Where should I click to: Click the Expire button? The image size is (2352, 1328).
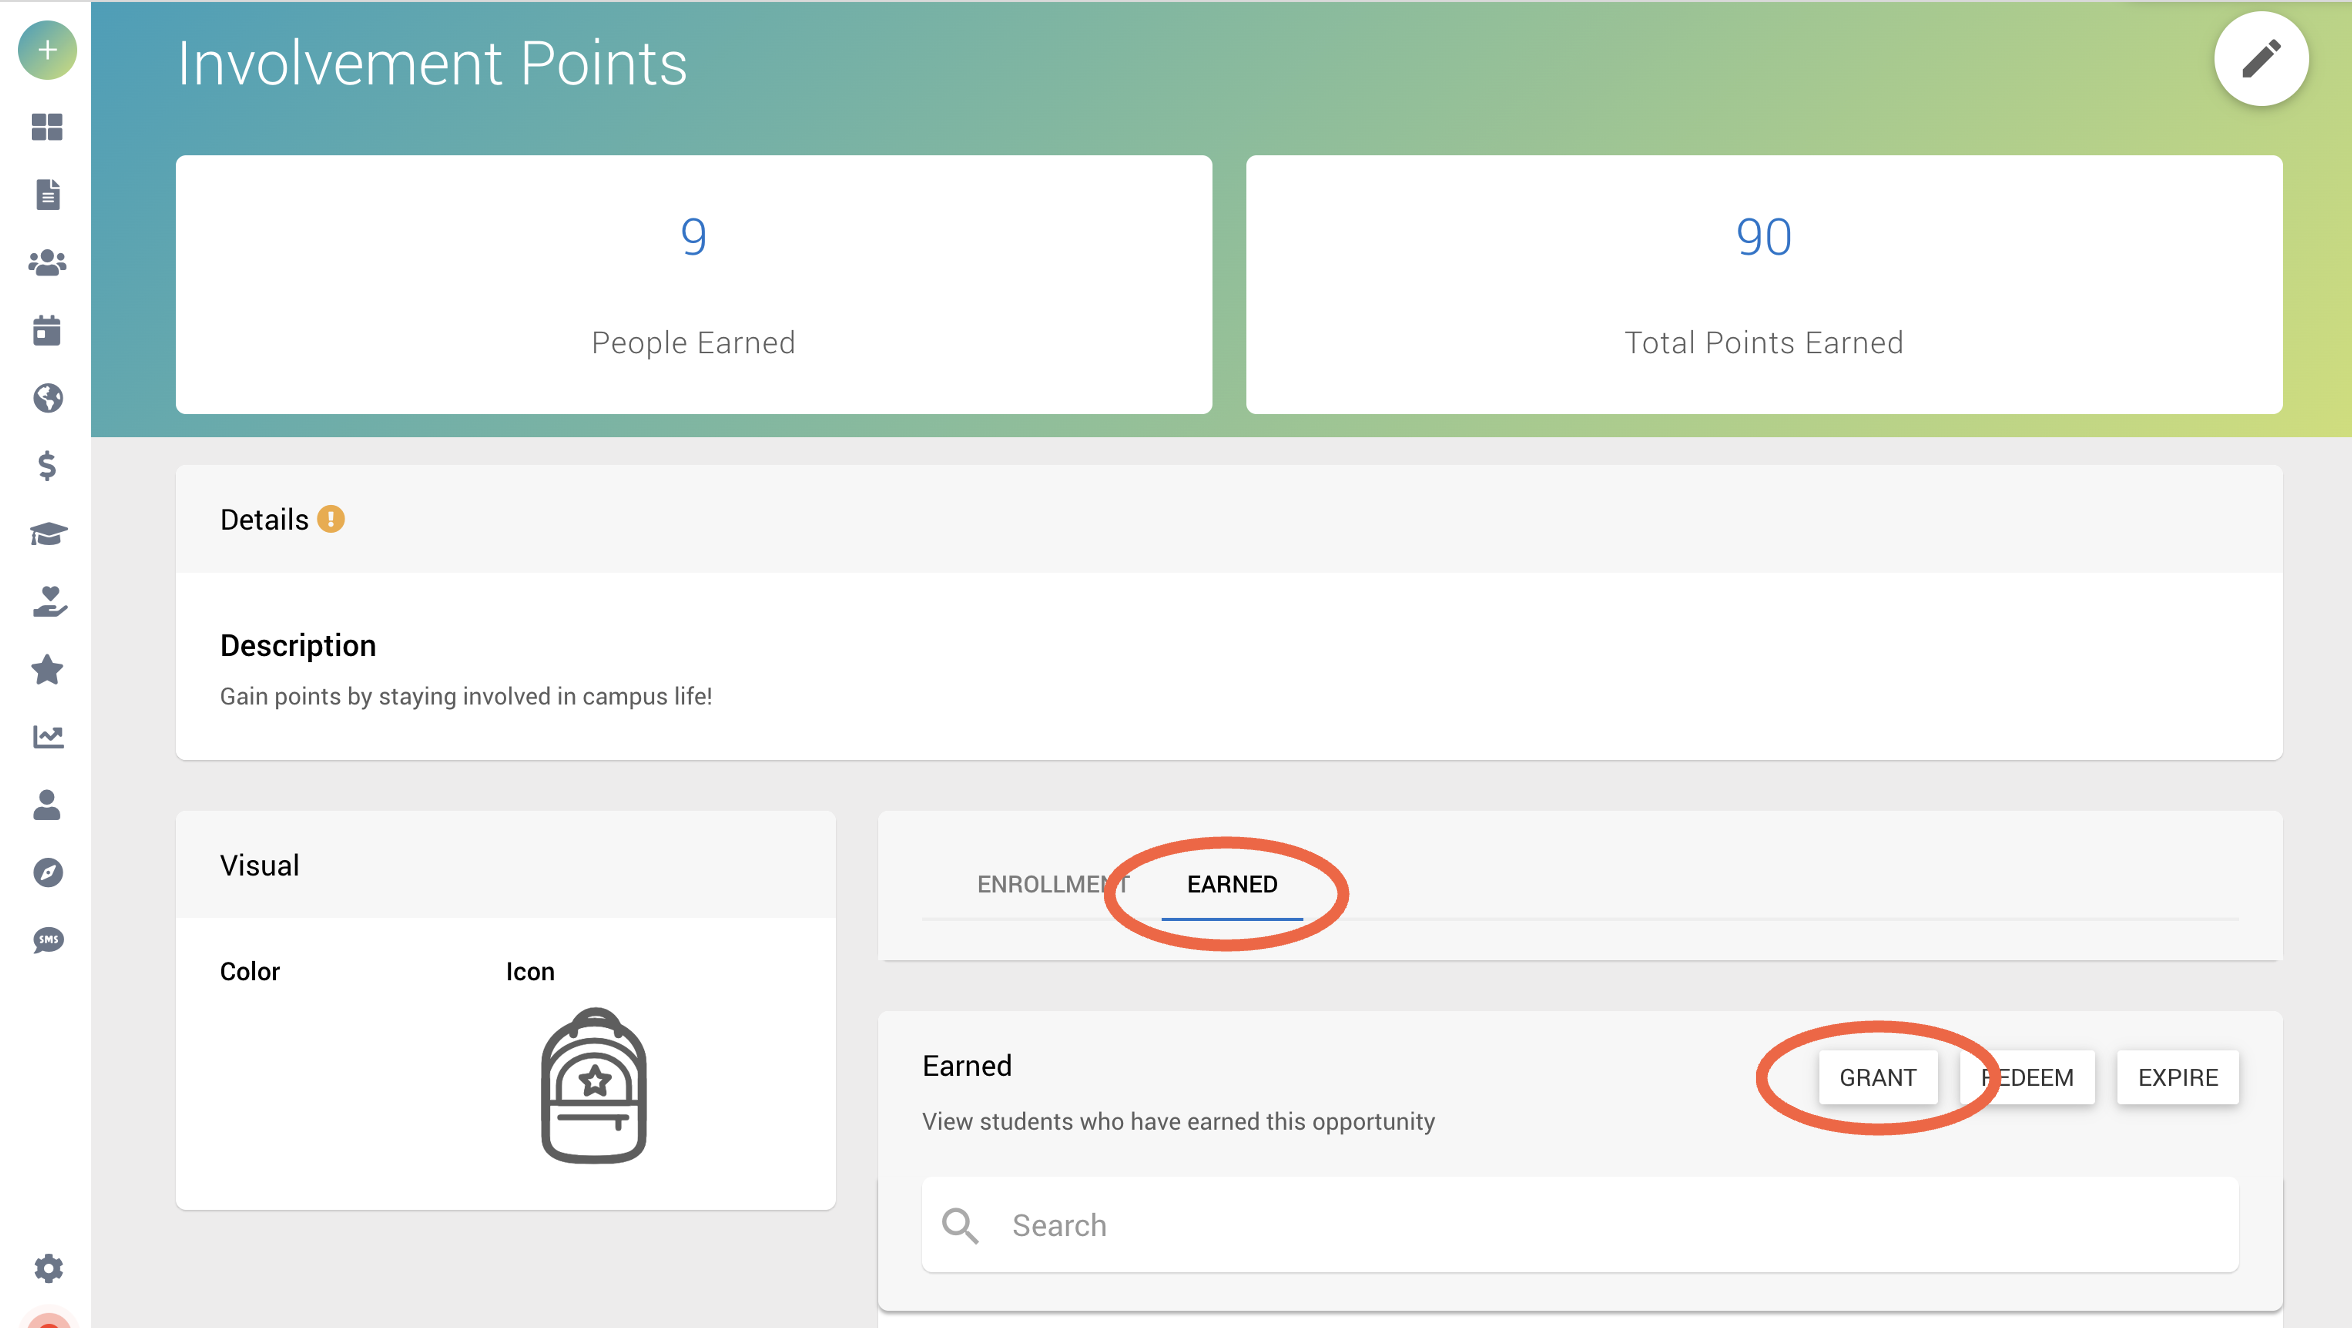(2178, 1078)
